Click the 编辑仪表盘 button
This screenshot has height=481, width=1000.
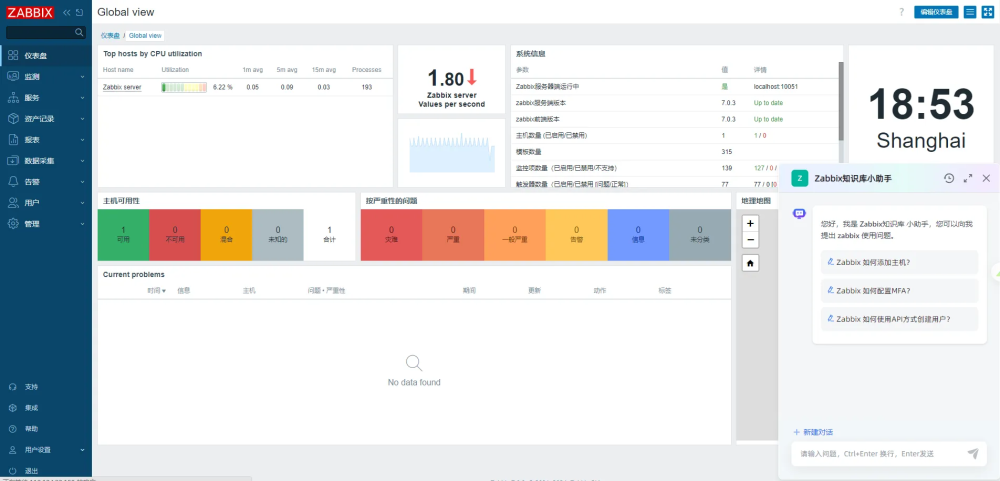pyautogui.click(x=936, y=12)
